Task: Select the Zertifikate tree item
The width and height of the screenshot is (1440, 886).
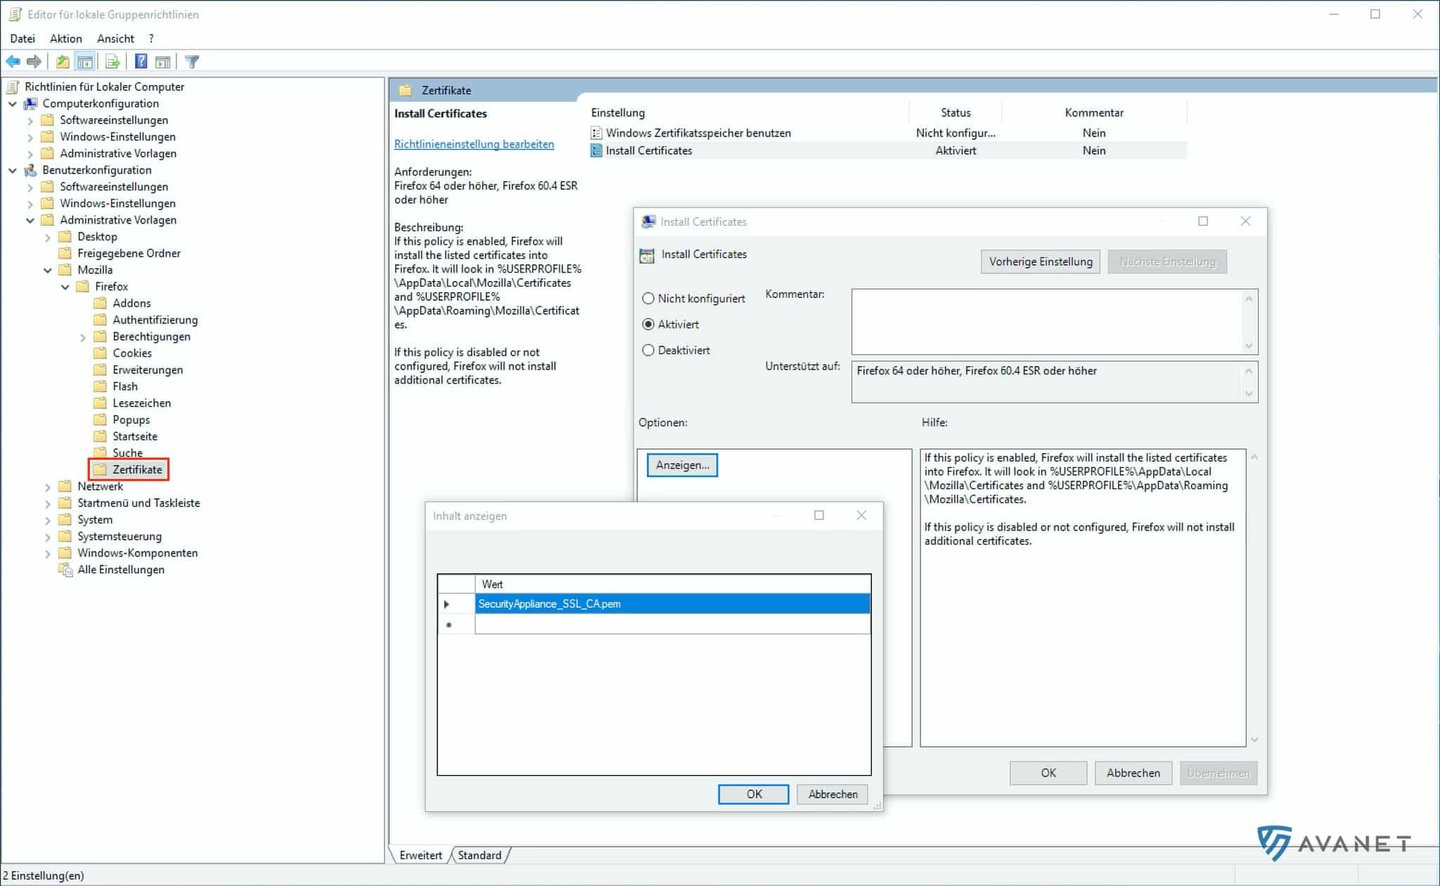Action: tap(136, 470)
